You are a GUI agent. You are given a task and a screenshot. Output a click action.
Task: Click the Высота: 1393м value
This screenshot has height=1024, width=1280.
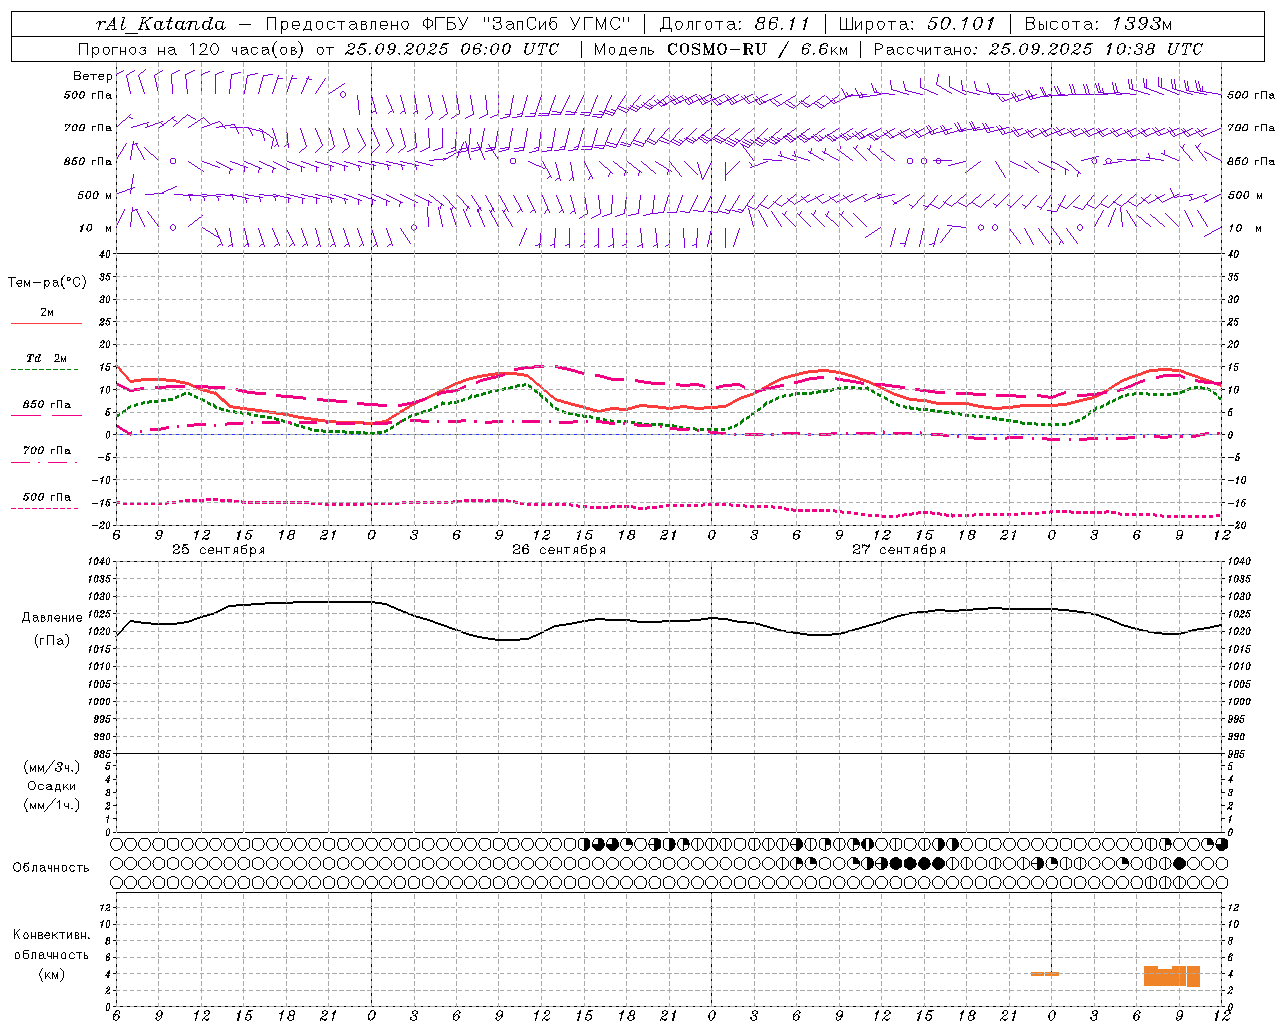pos(1098,24)
